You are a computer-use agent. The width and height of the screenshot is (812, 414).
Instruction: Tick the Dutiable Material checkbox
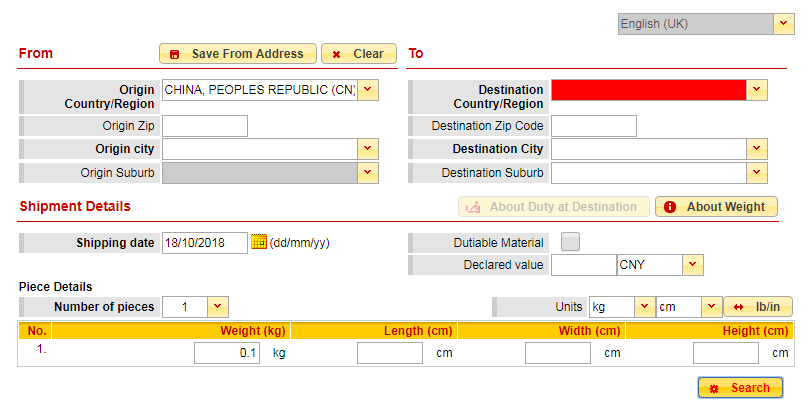pyautogui.click(x=570, y=242)
